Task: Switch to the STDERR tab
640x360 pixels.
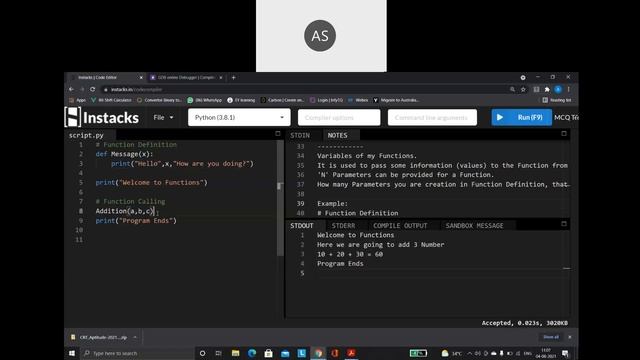Action: tap(343, 226)
